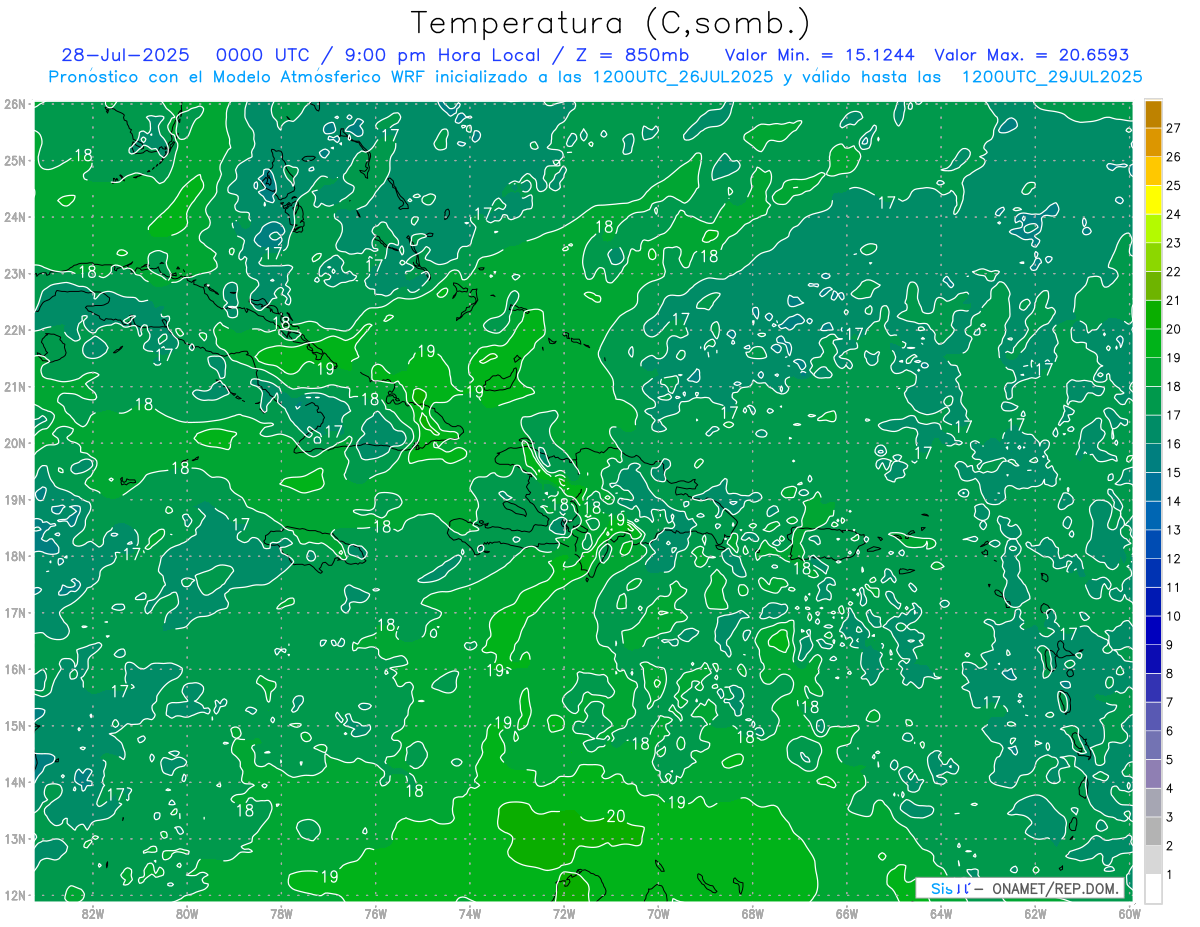Click the '15N' latitude axis label
Image resolution: width=1200 pixels, height=927 pixels.
[14, 725]
